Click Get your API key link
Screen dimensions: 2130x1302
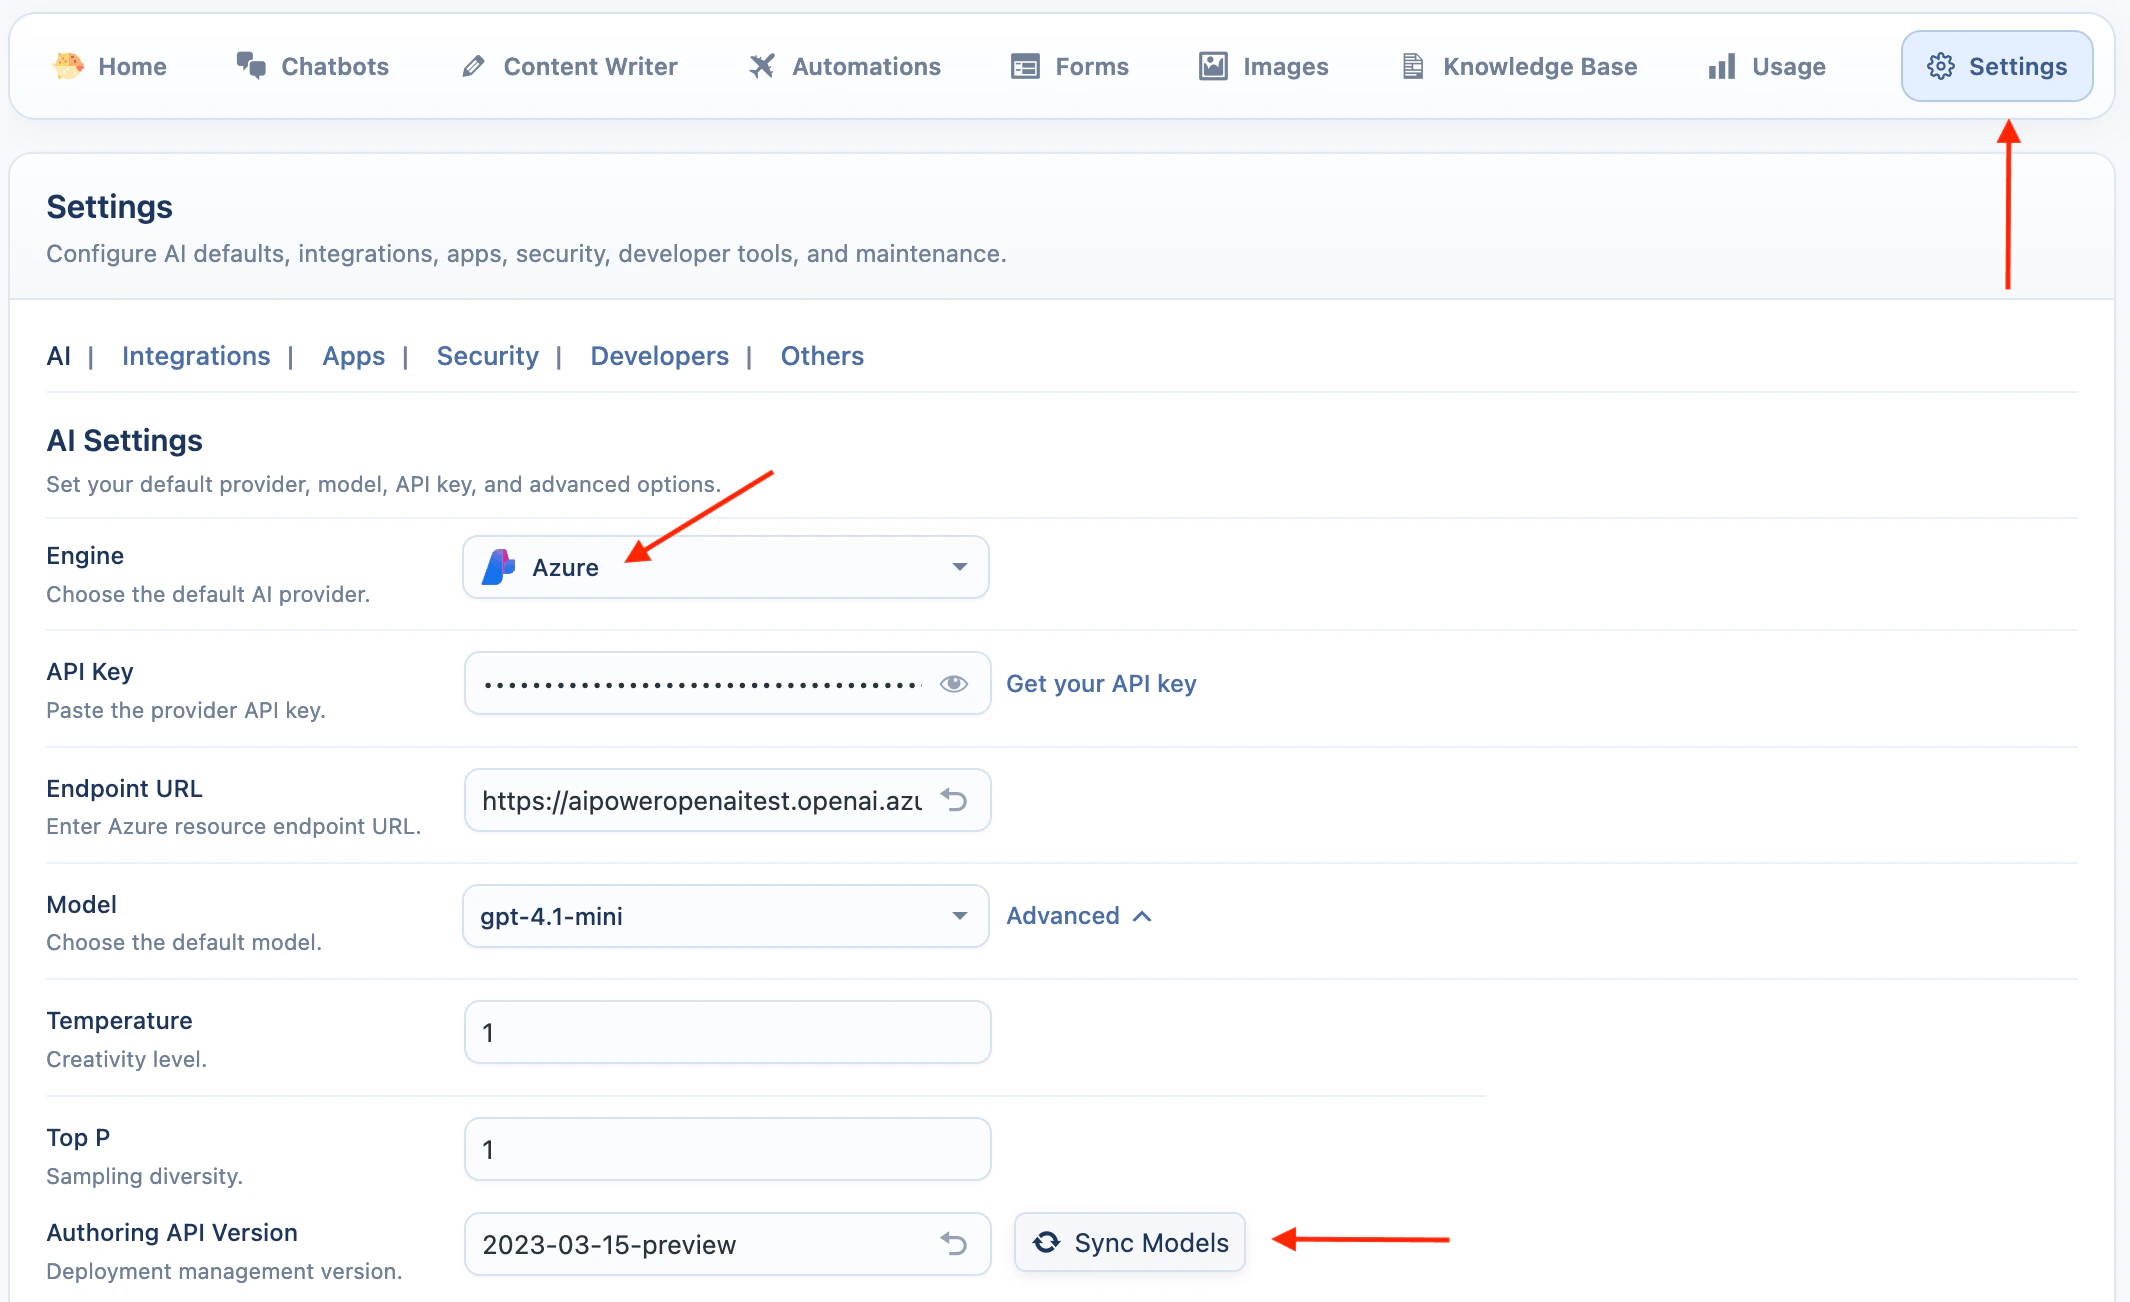pos(1101,683)
